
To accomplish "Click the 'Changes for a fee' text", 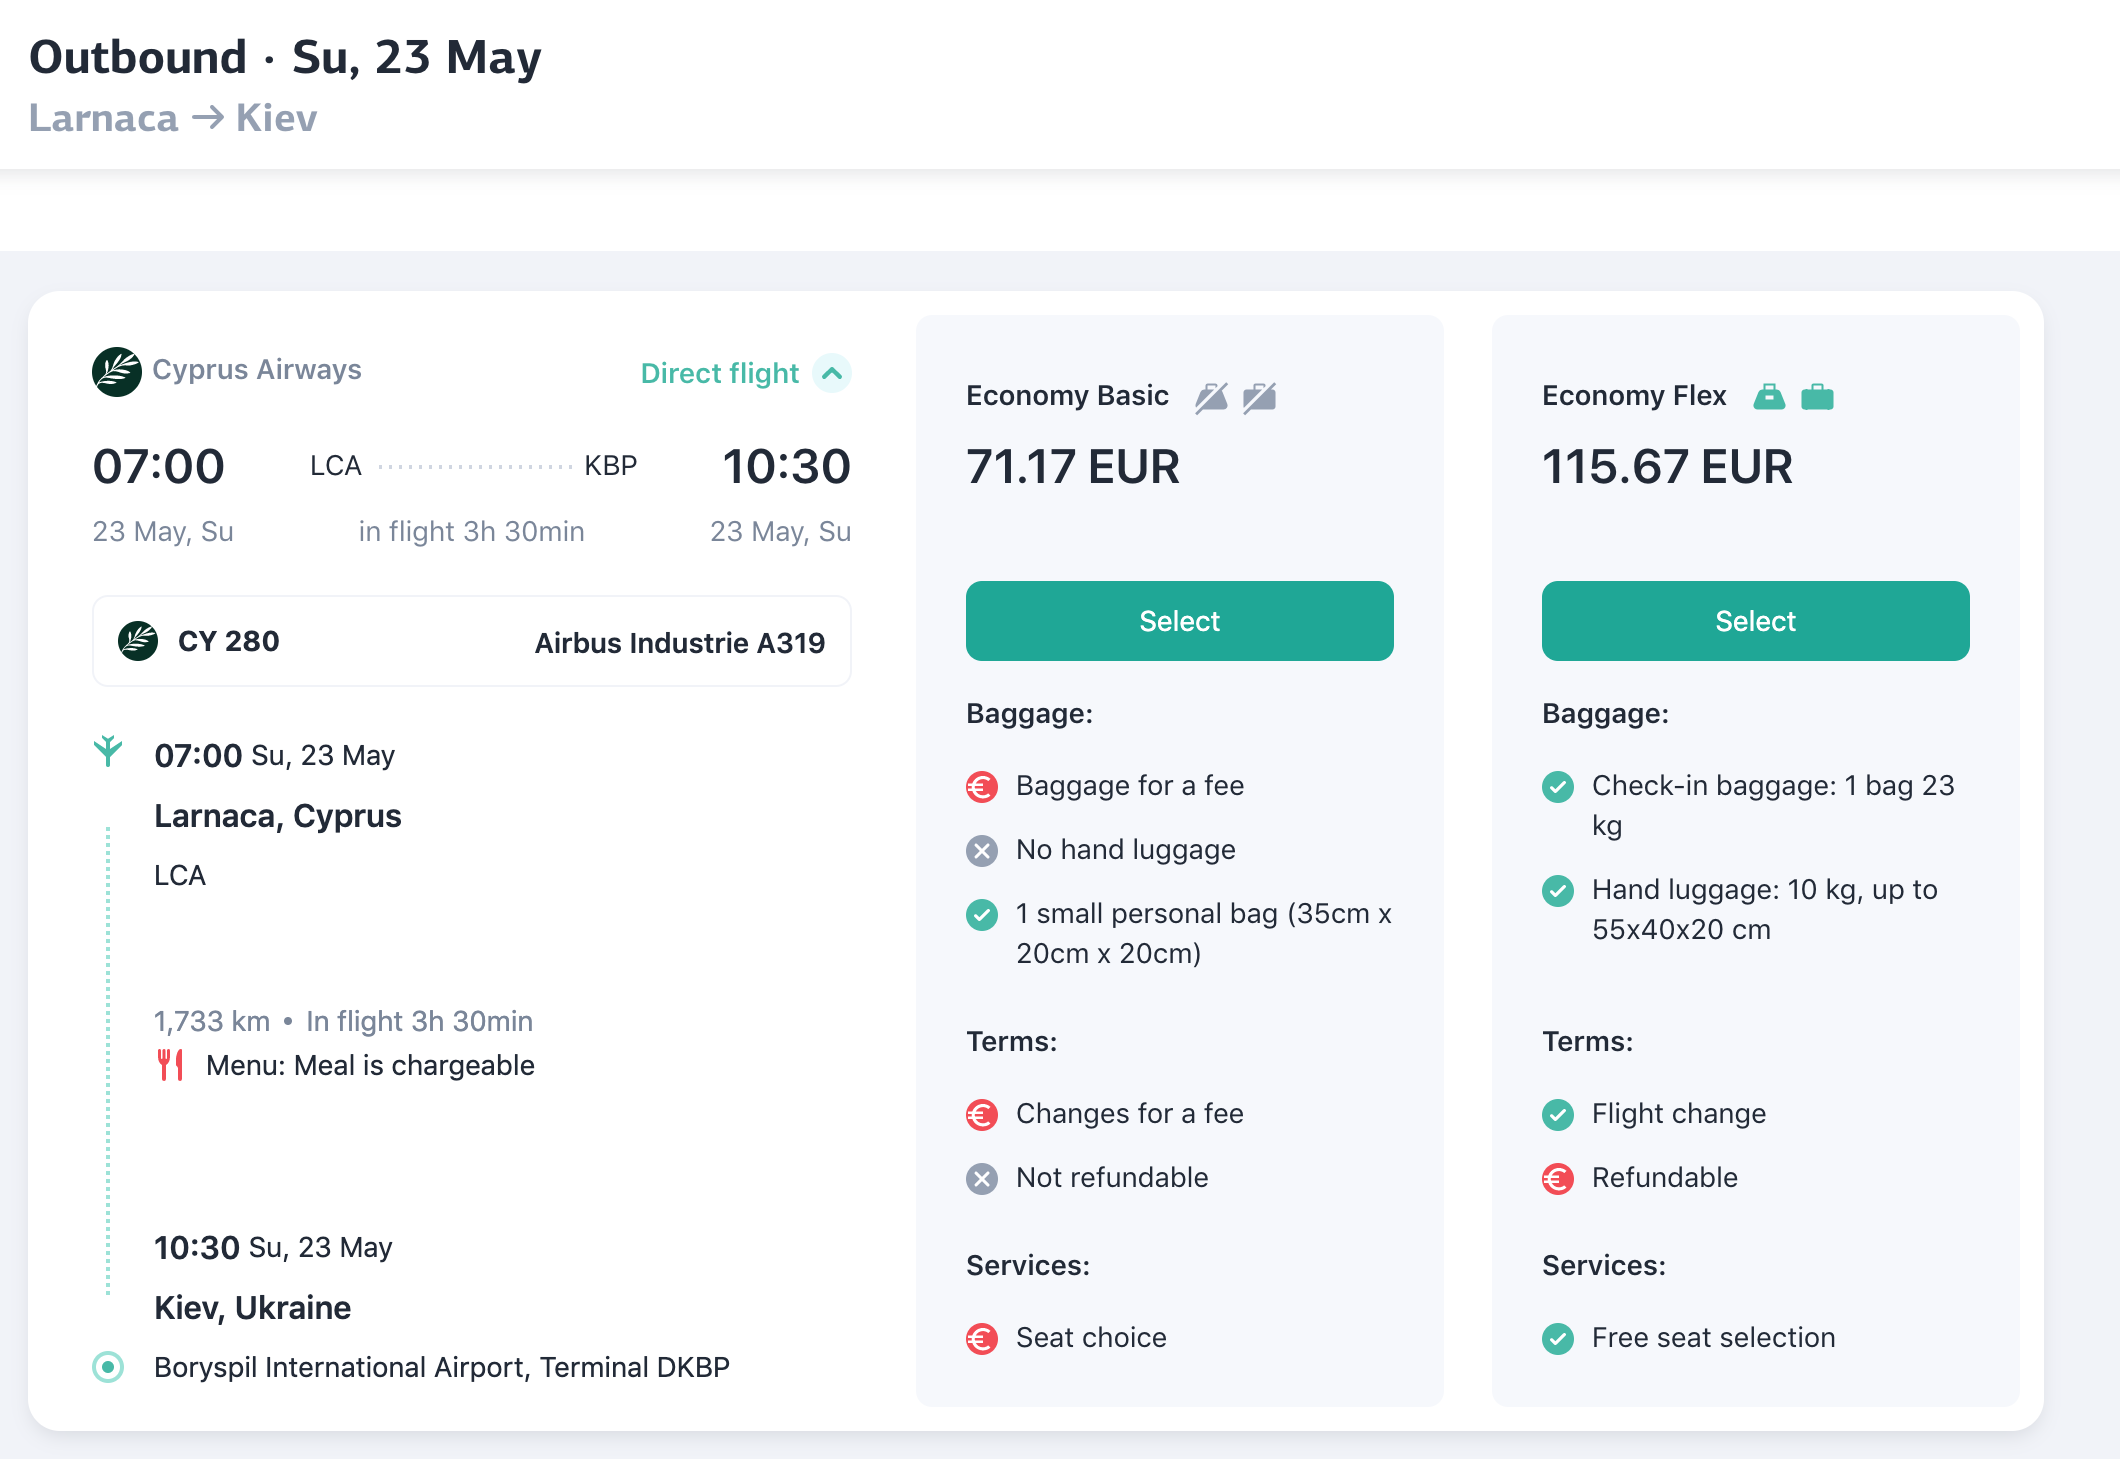I will pos(1130,1114).
